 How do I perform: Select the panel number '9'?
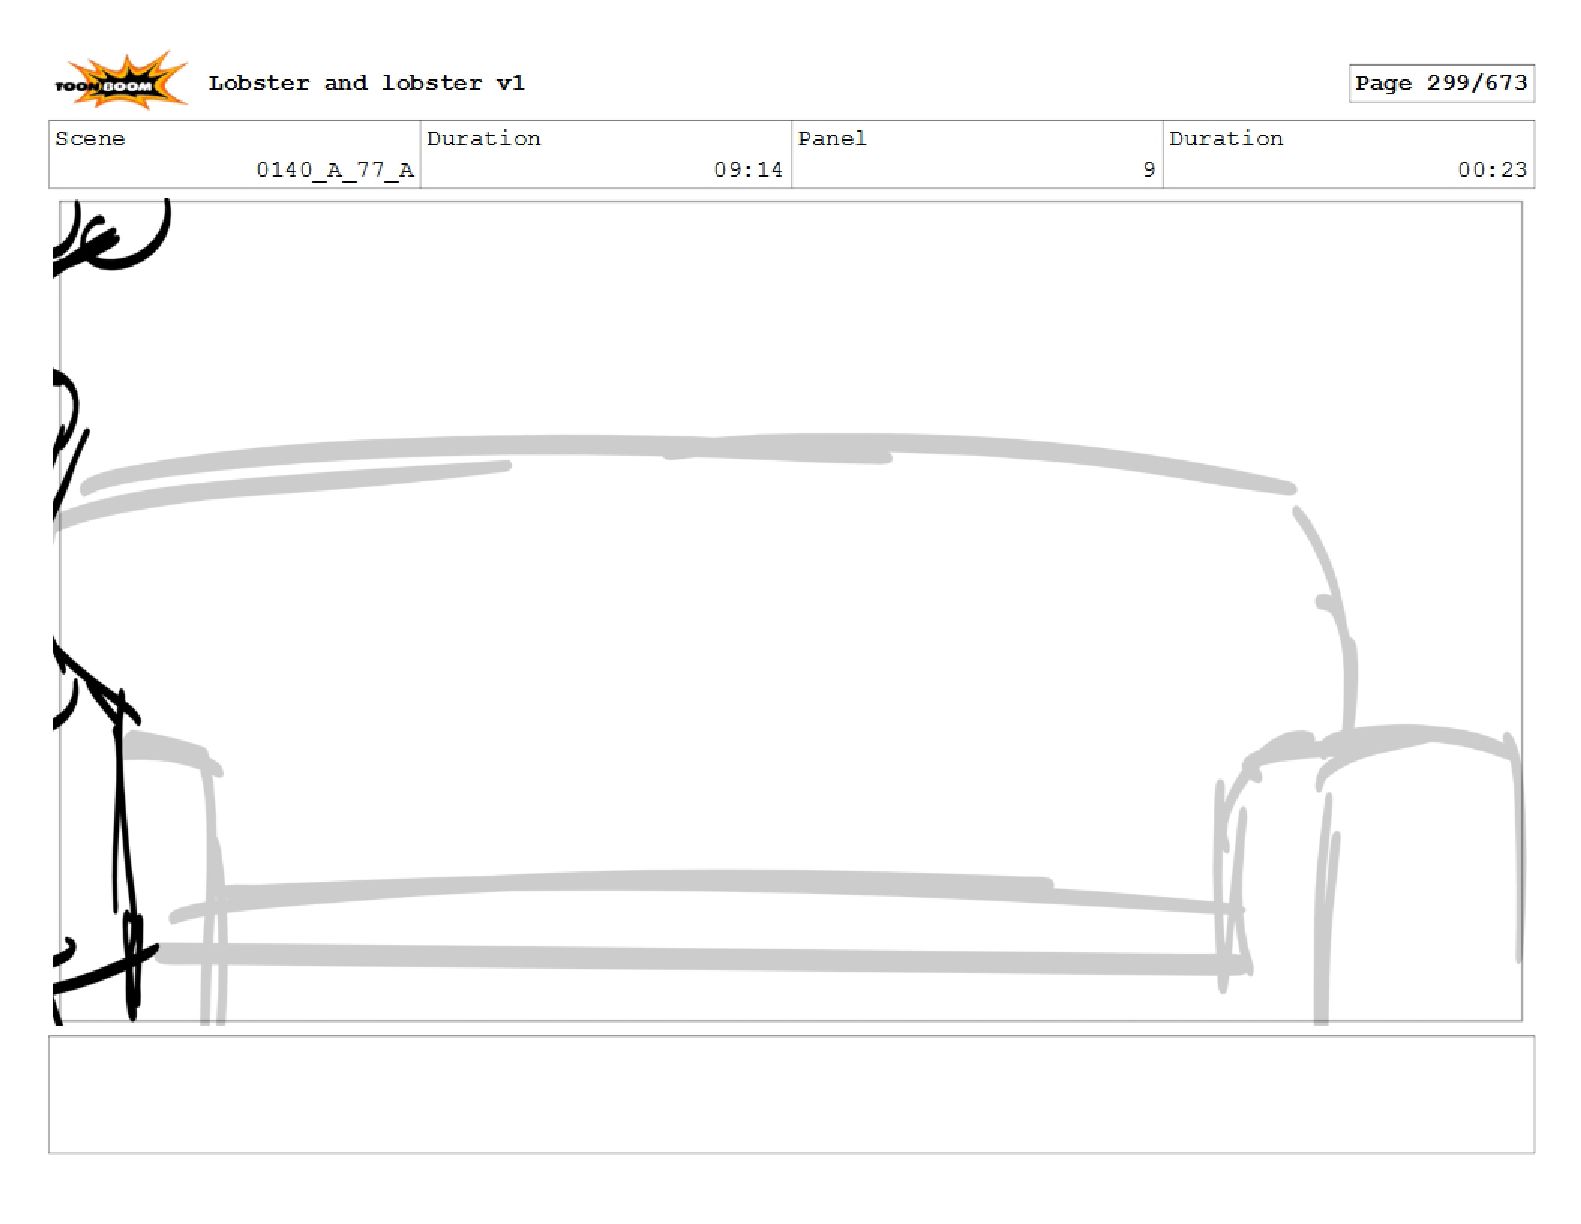point(1149,170)
